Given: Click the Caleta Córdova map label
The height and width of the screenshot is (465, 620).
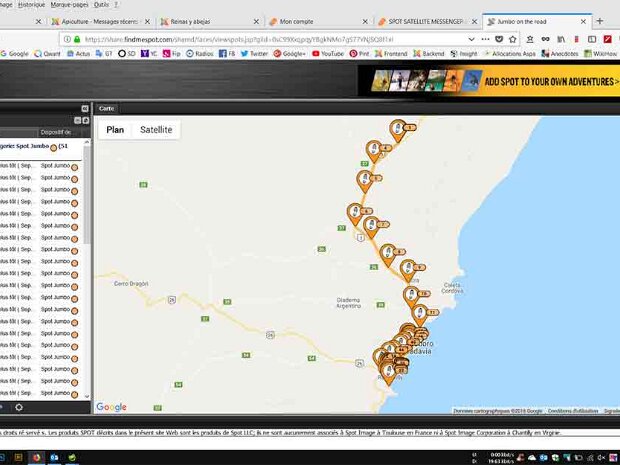Looking at the screenshot, I should click(452, 287).
